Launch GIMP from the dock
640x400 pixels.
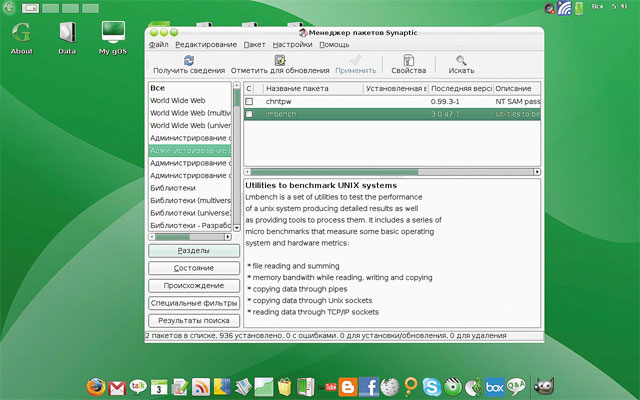click(x=544, y=387)
